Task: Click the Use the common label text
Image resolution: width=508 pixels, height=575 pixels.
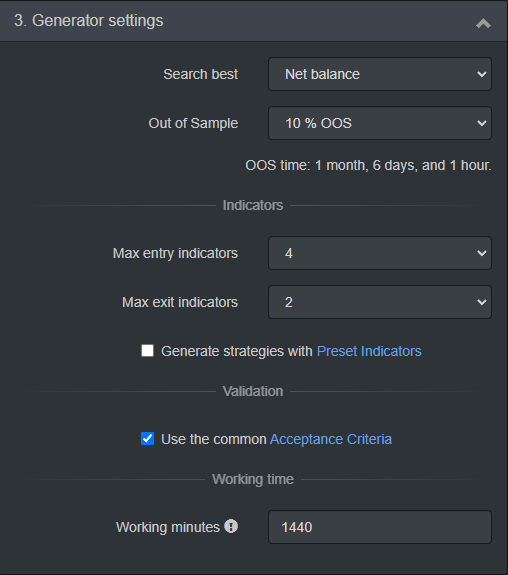Action: pos(214,439)
